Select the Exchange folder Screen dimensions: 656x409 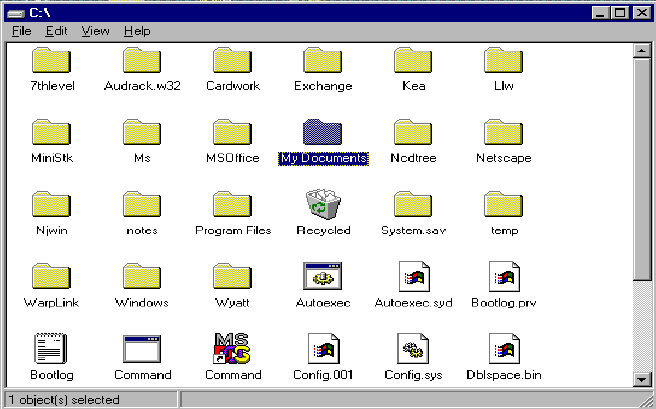coord(323,60)
